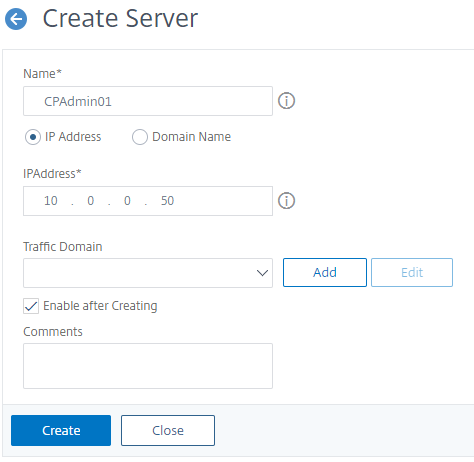Click the Close button
Image resolution: width=474 pixels, height=462 pixels.
[168, 430]
